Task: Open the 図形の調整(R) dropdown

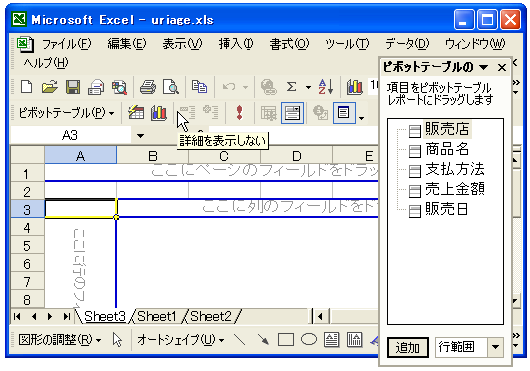Action: pos(59,340)
